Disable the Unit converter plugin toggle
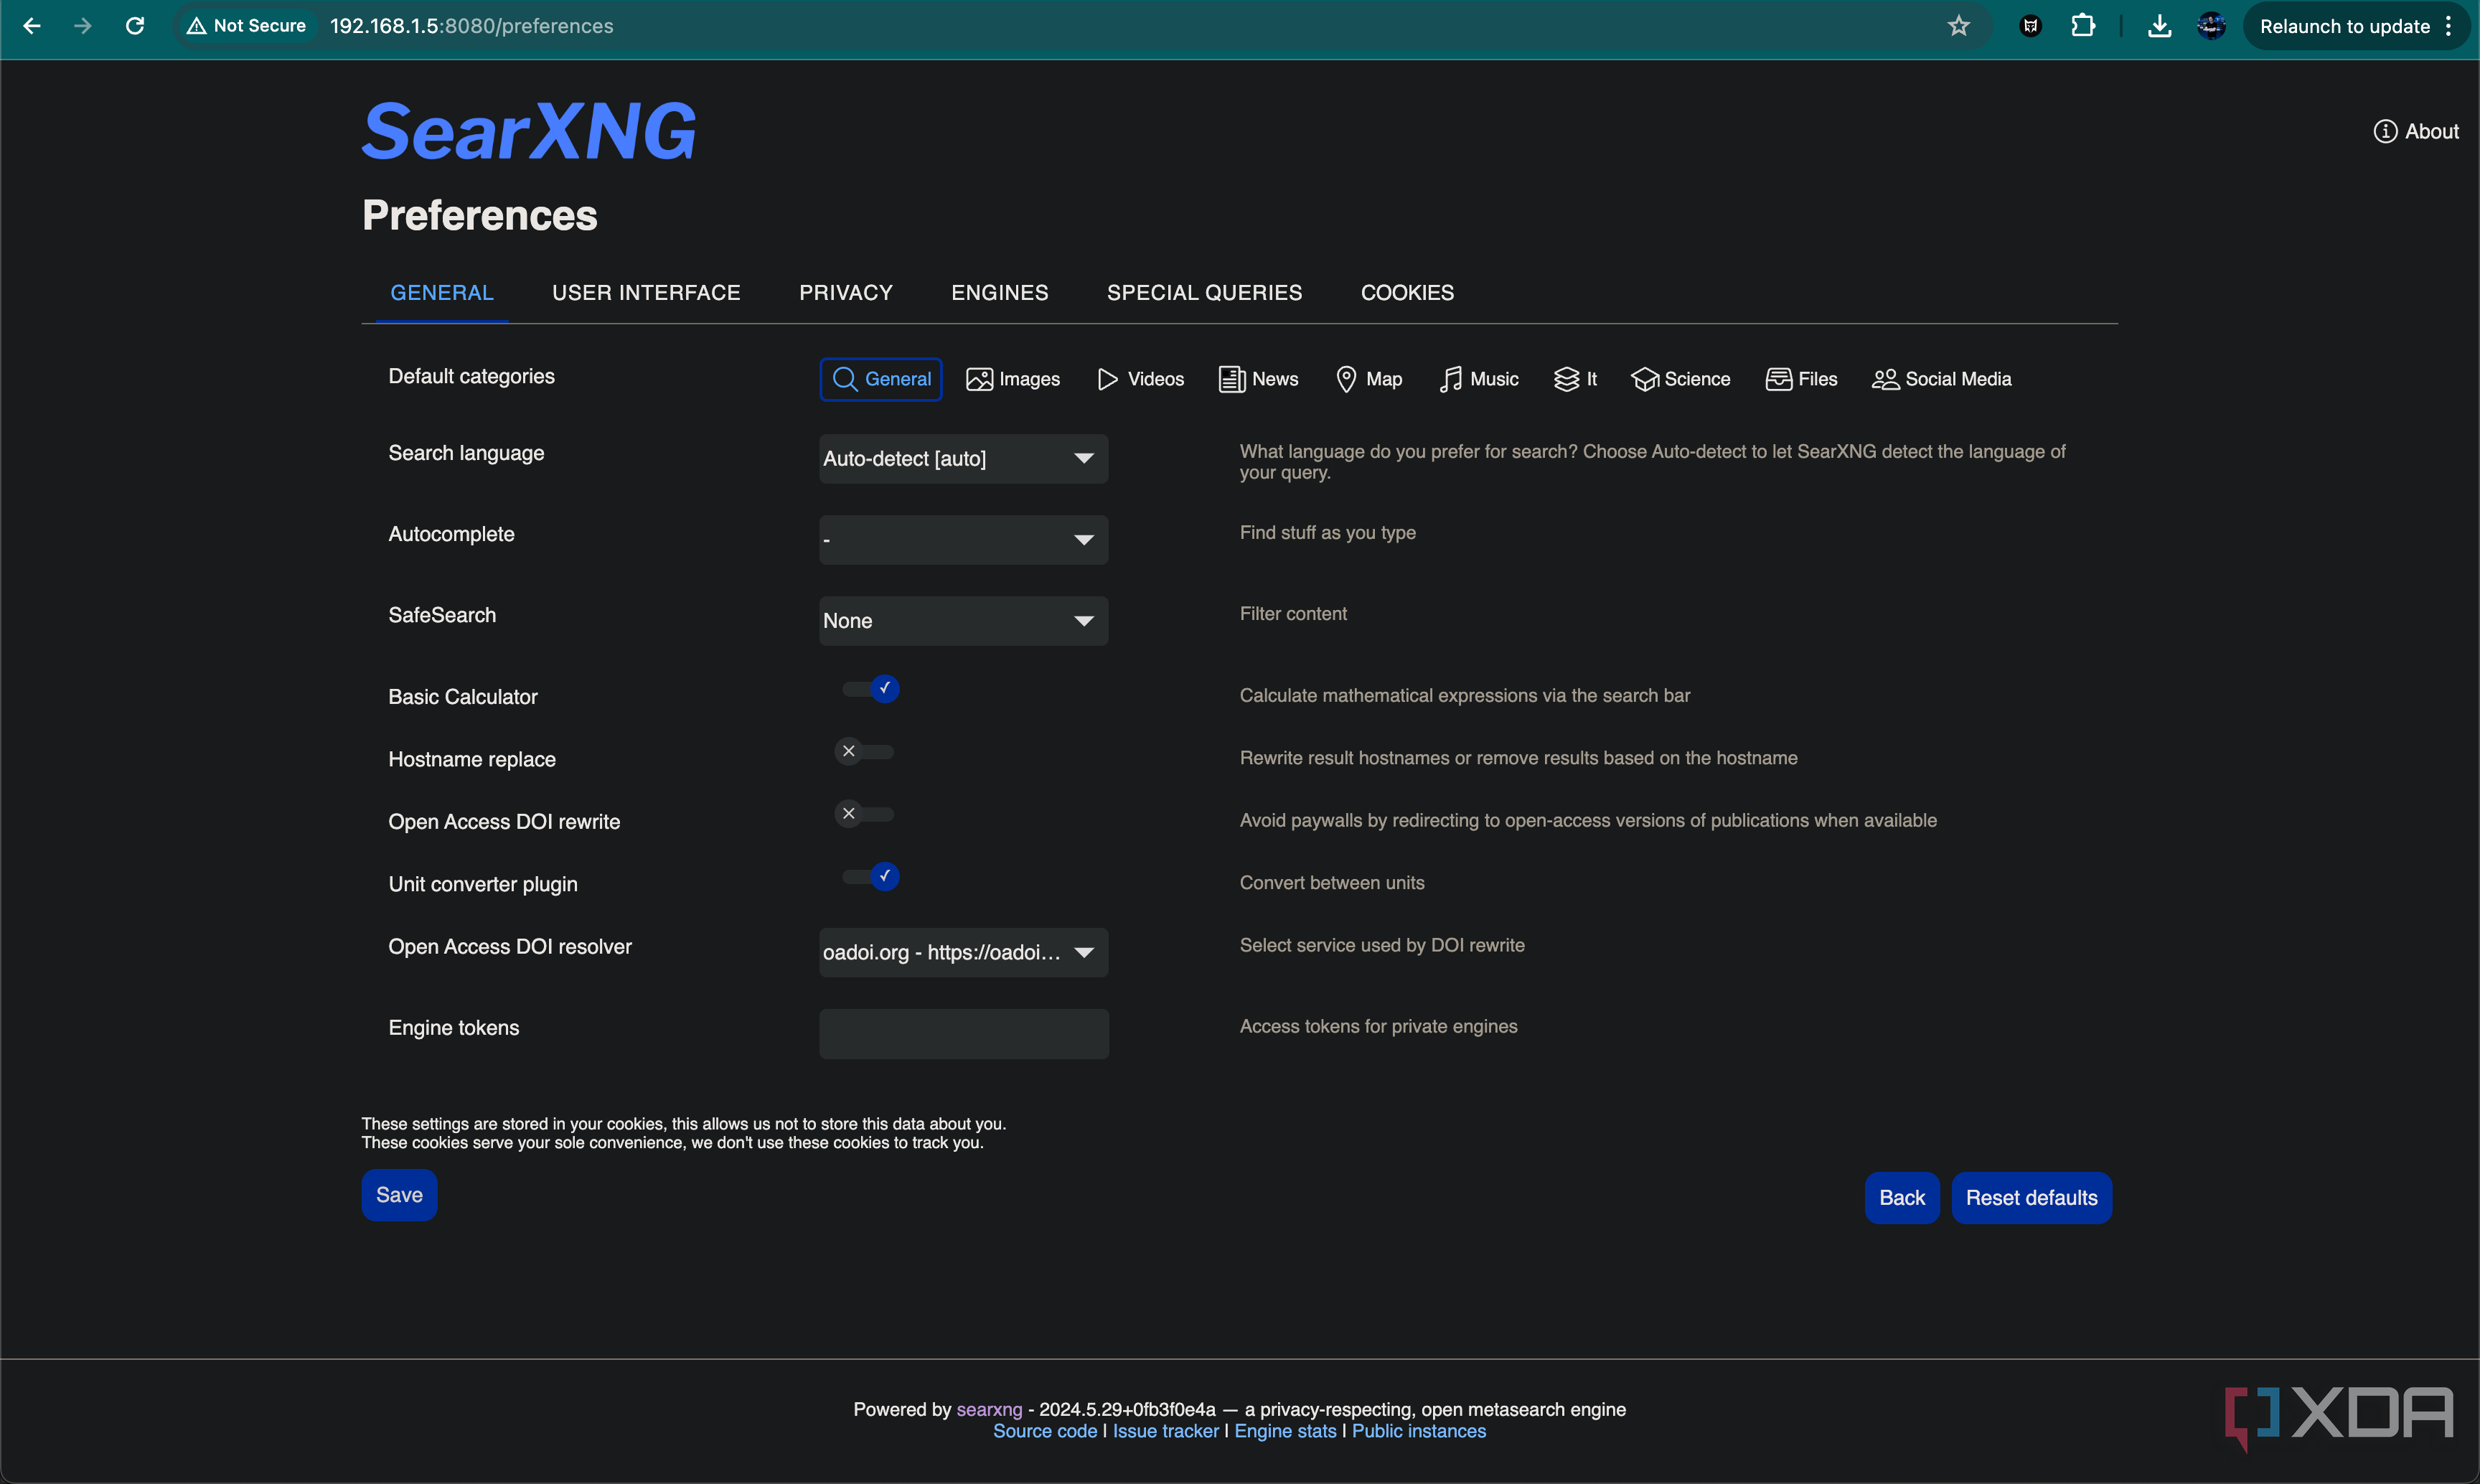 (x=870, y=877)
